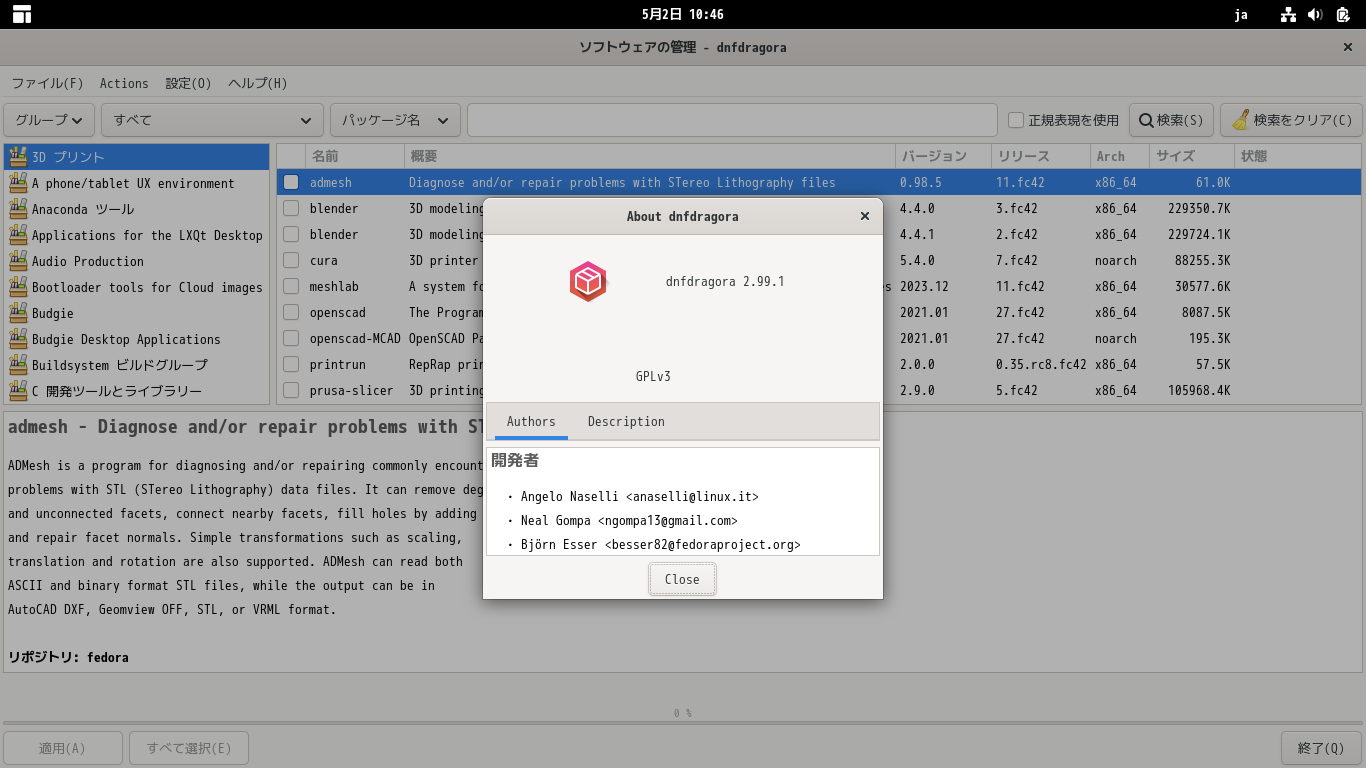Tick the blender 4.4.1 package checkbox
This screenshot has width=1366, height=768.
(x=291, y=234)
